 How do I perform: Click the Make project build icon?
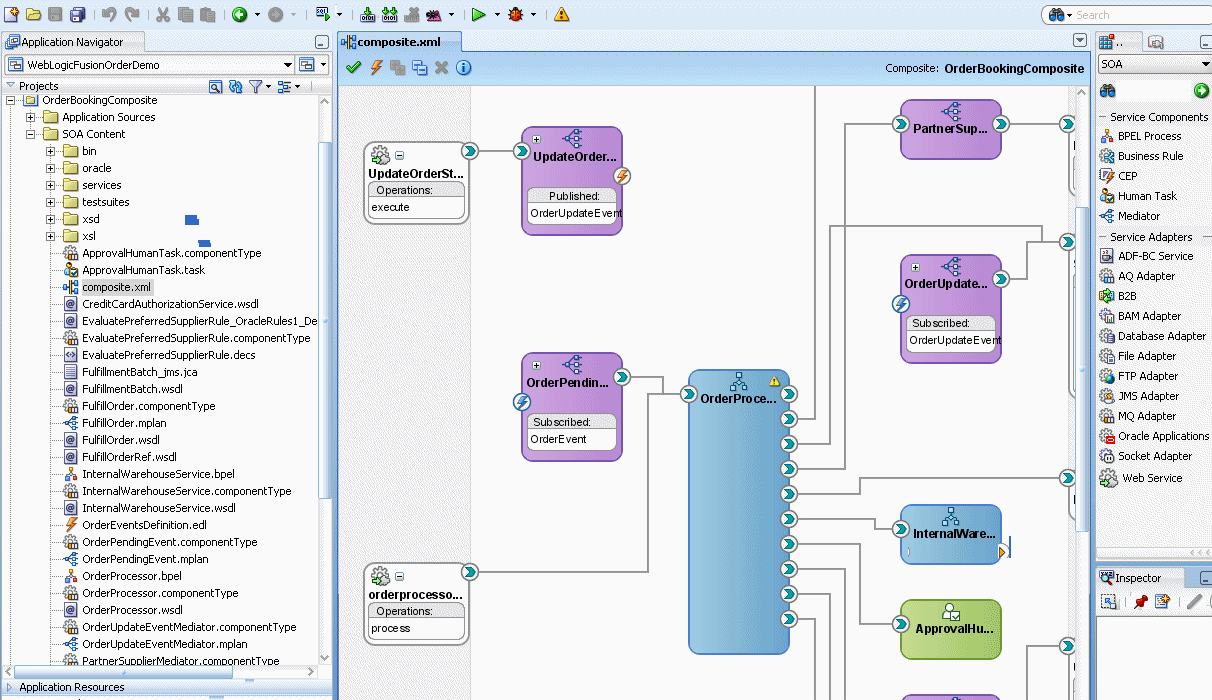click(367, 15)
